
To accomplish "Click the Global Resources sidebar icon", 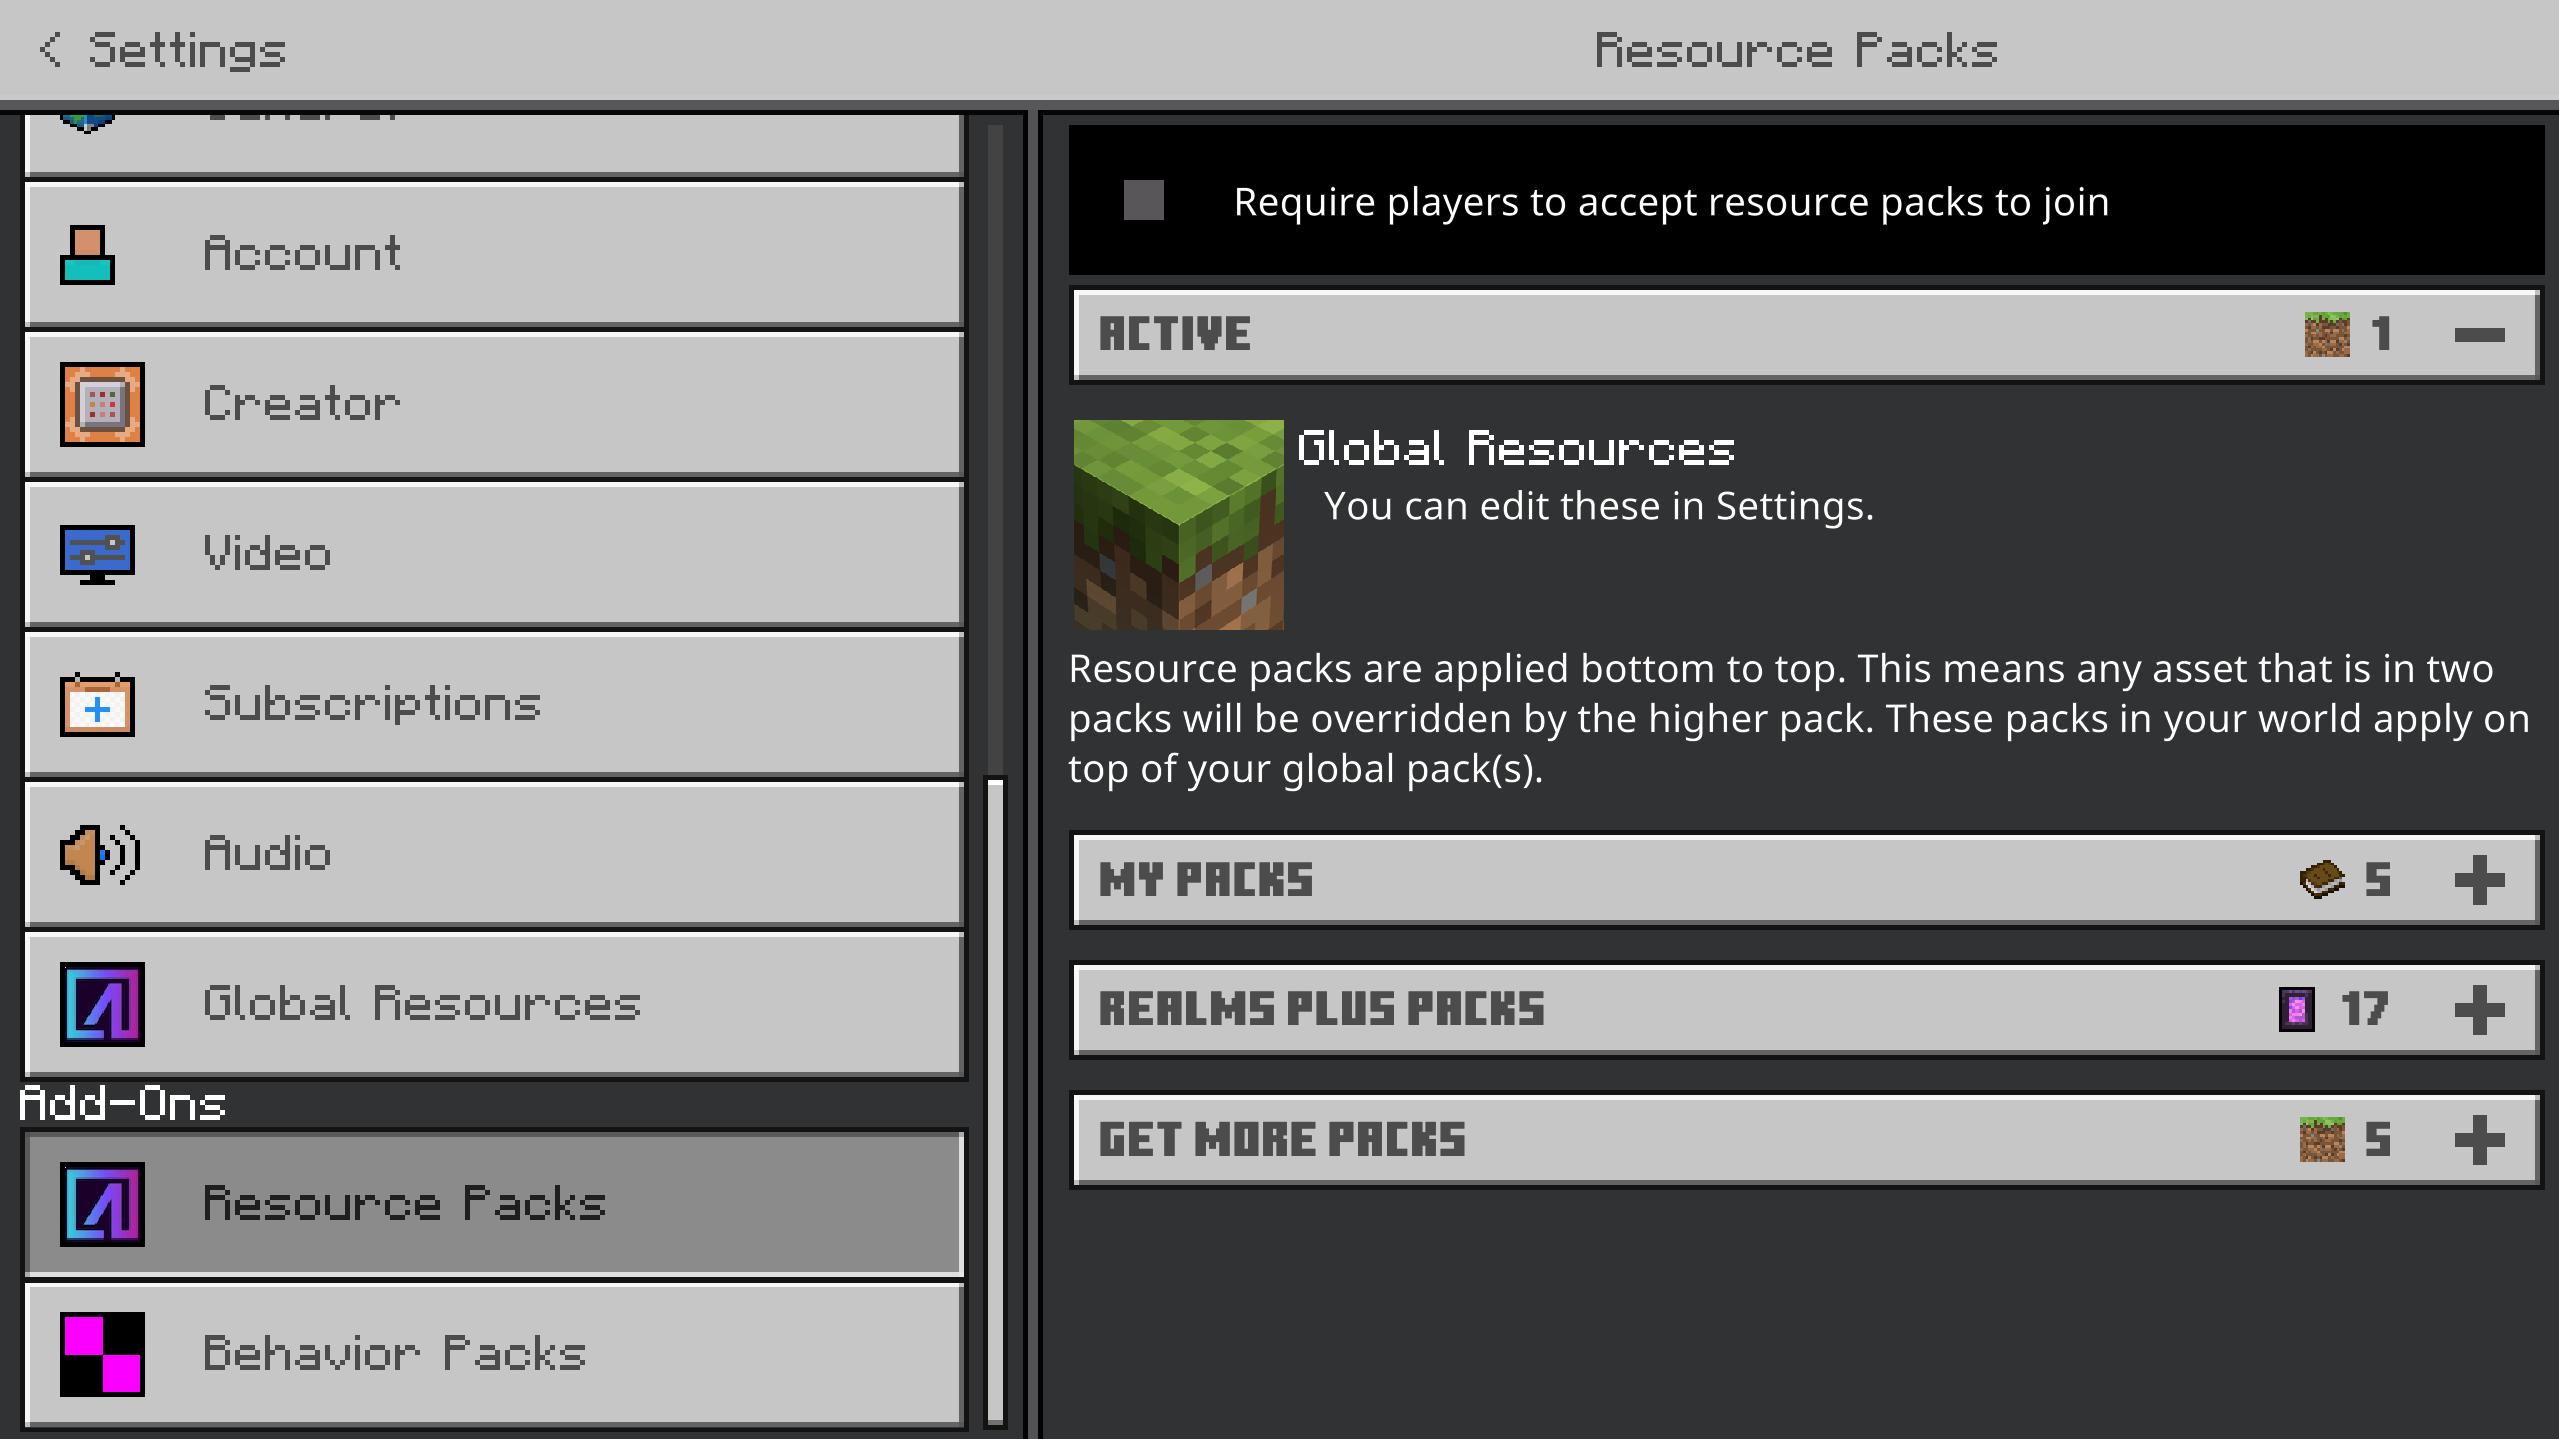I will [x=102, y=1004].
